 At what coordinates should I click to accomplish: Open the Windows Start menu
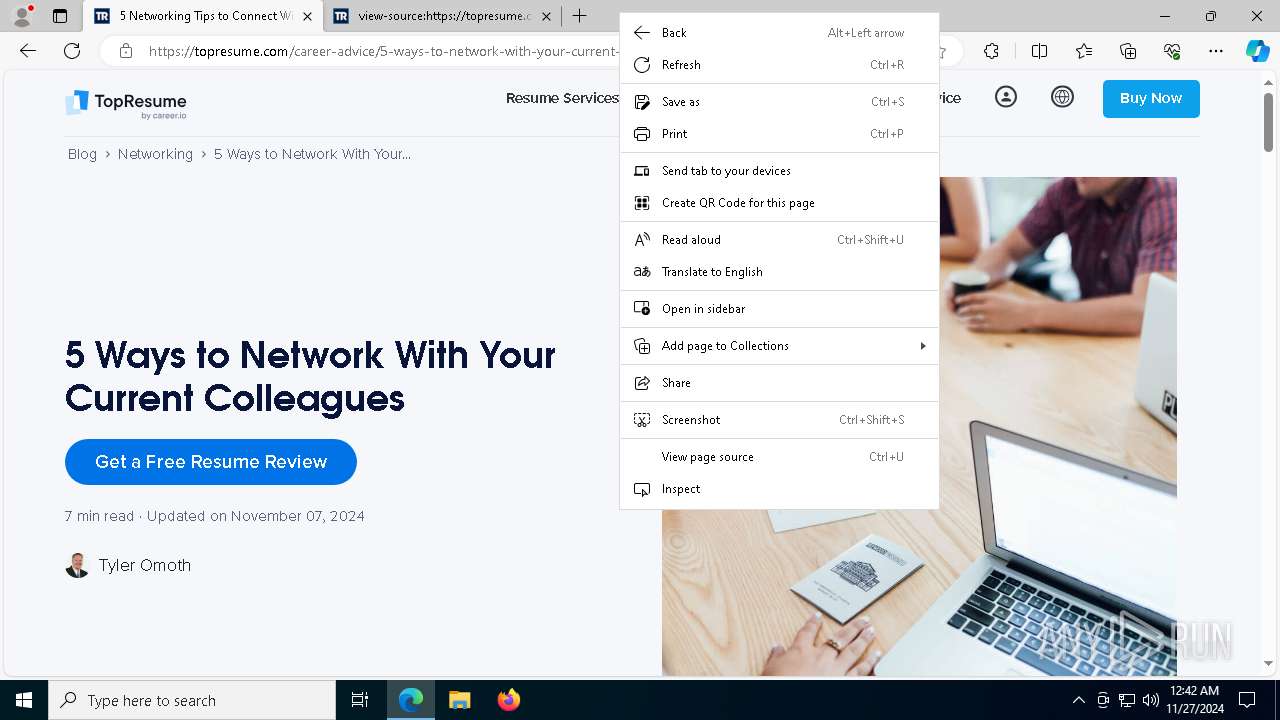(24, 700)
